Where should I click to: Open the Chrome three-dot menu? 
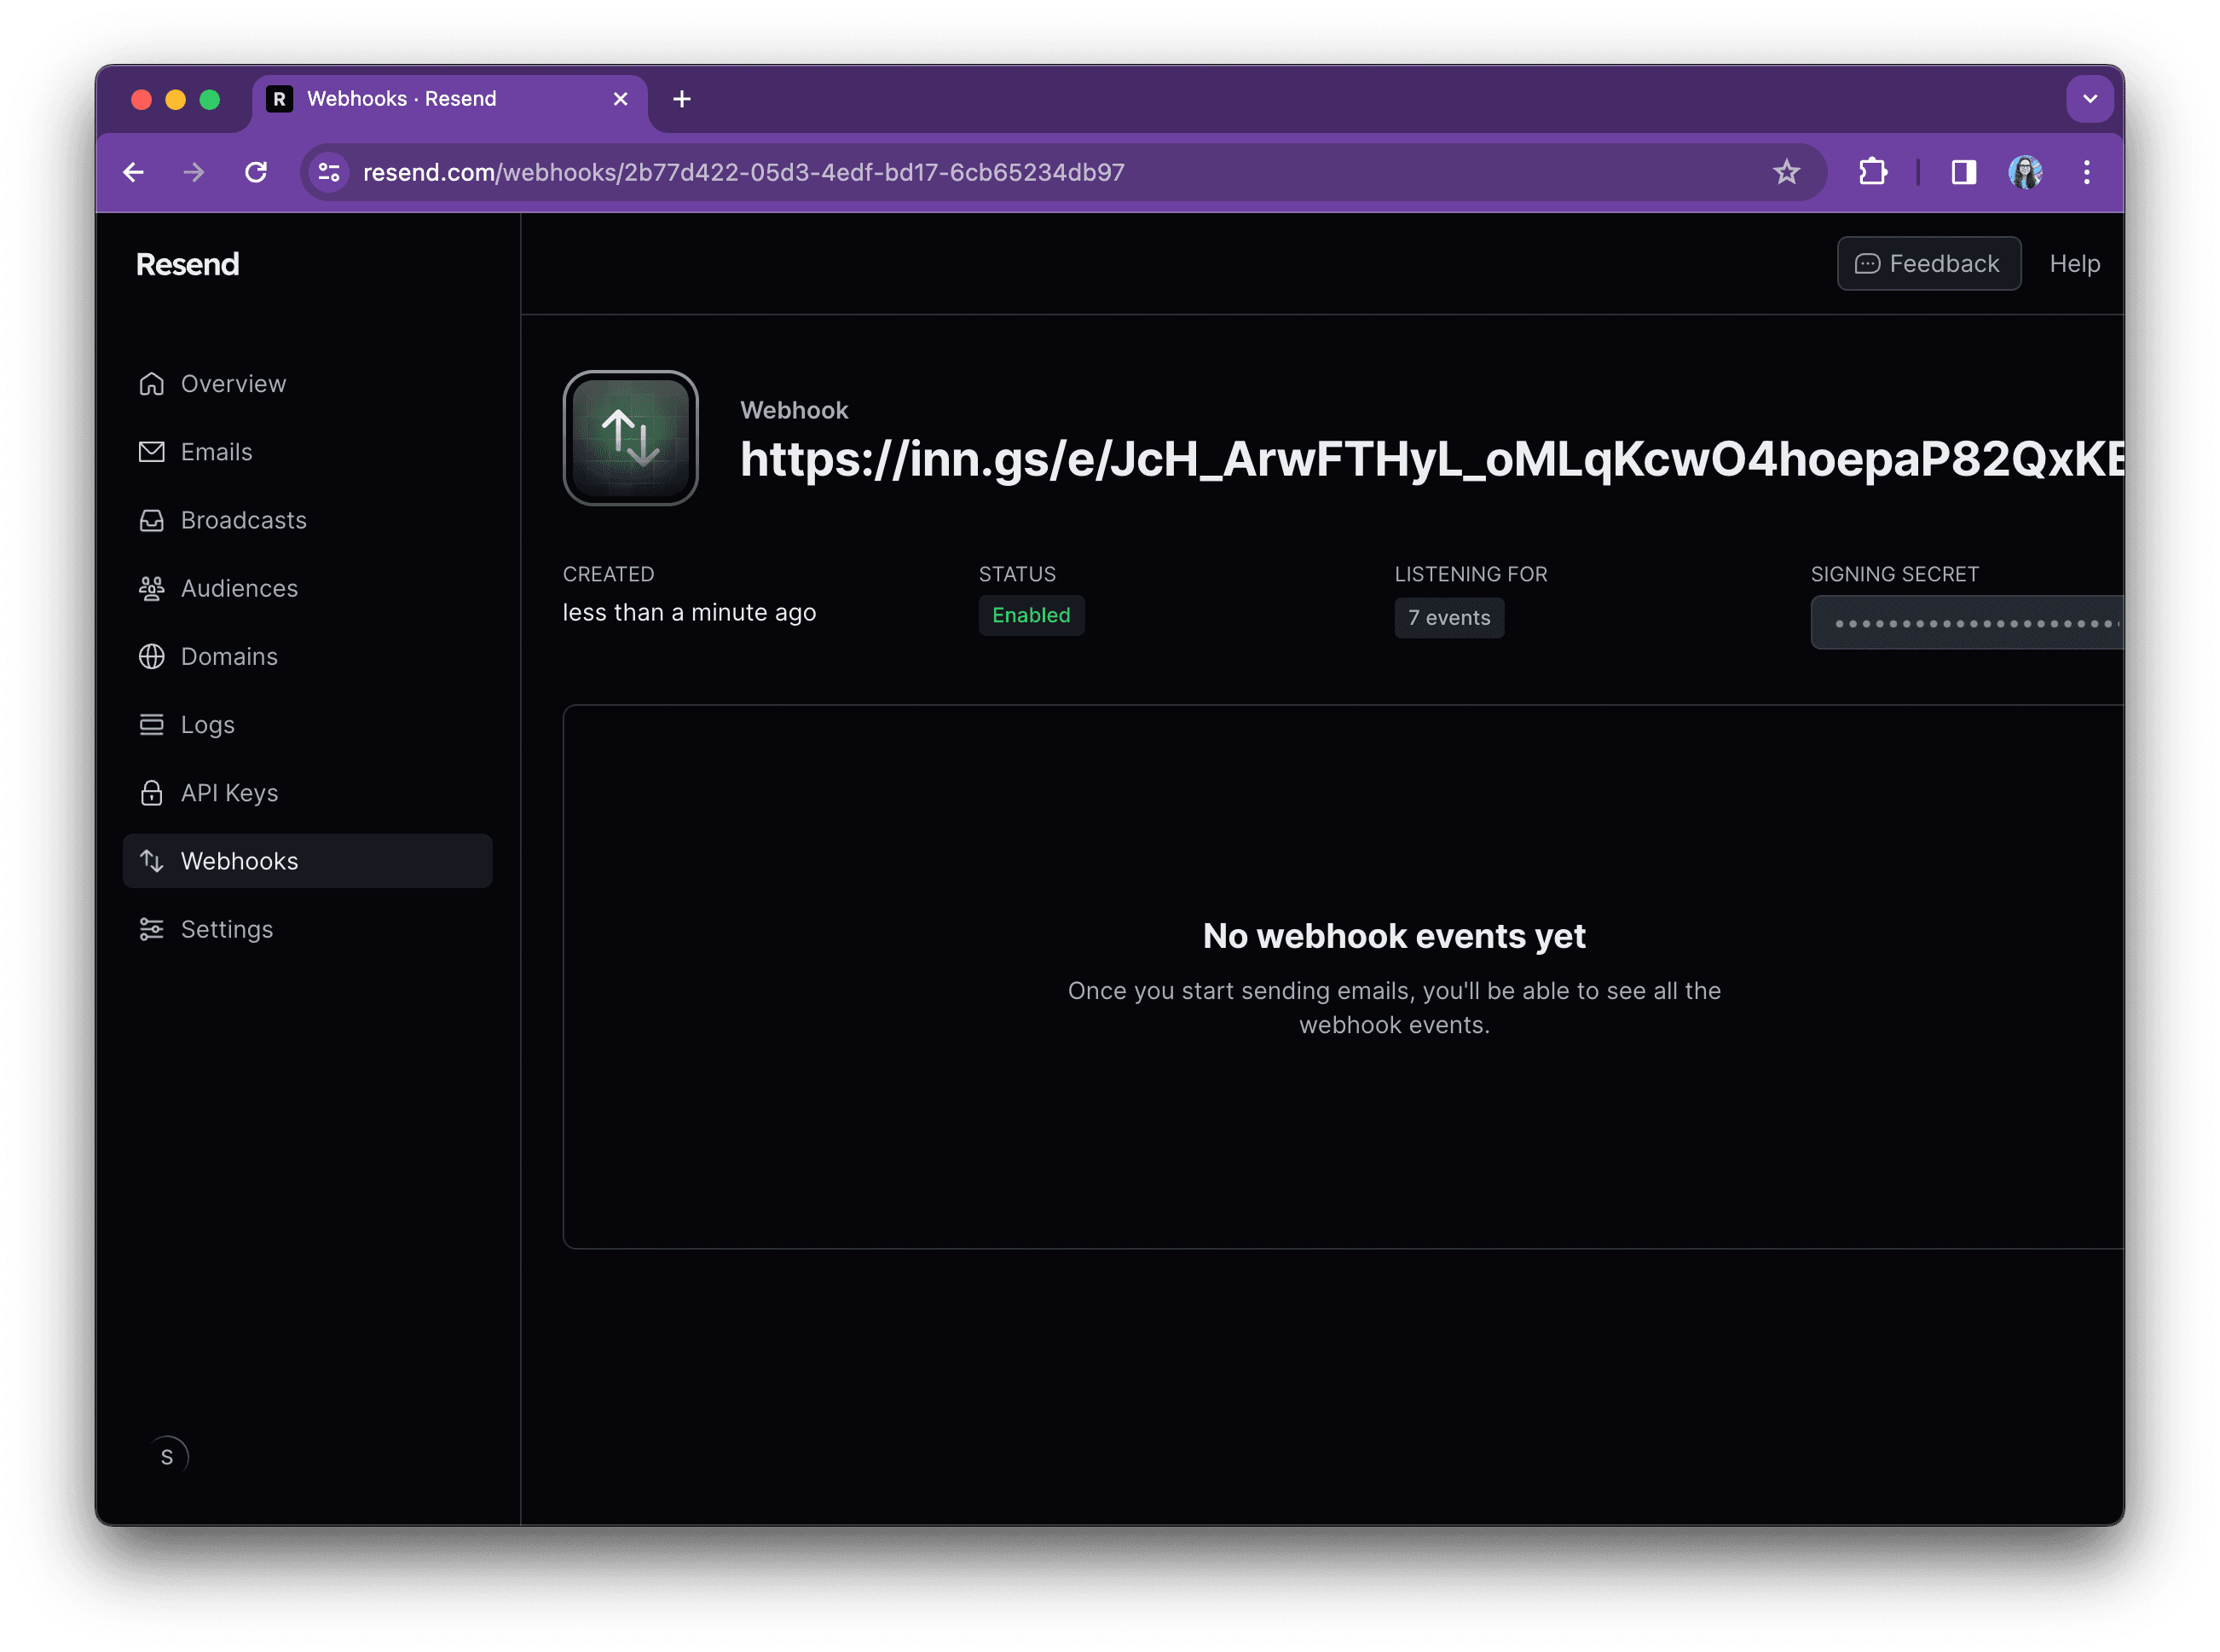point(2086,172)
